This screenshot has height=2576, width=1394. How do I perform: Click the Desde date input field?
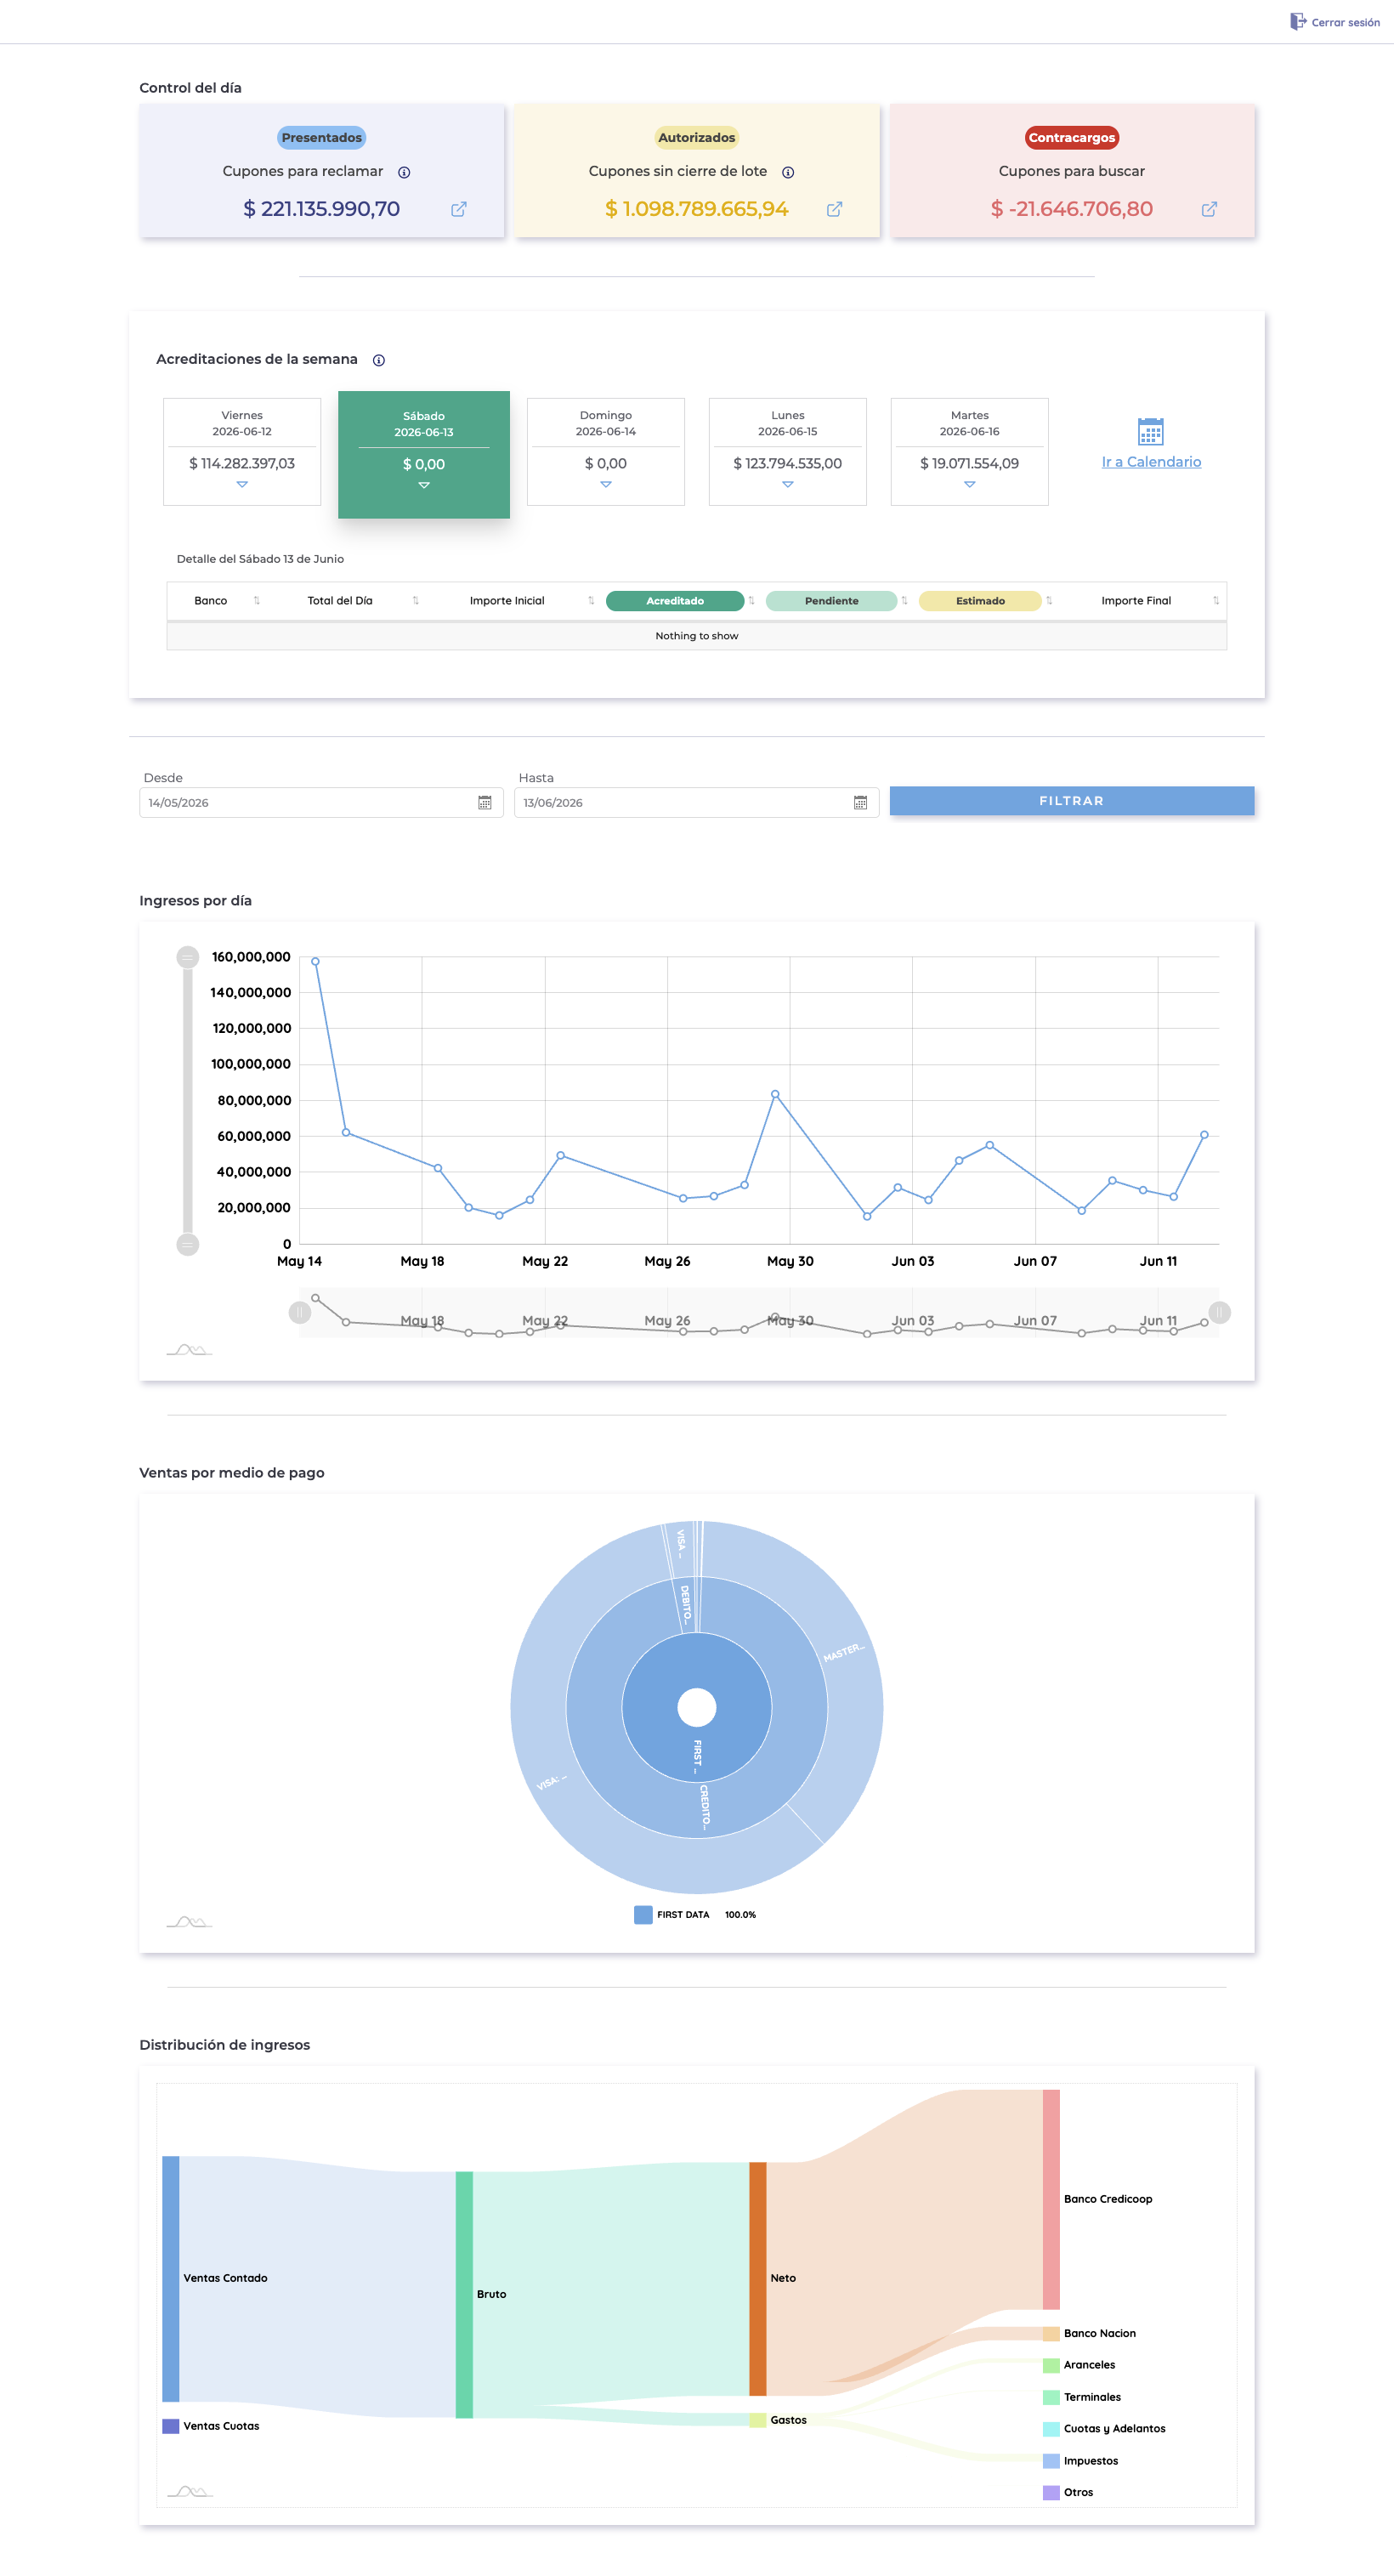(321, 802)
